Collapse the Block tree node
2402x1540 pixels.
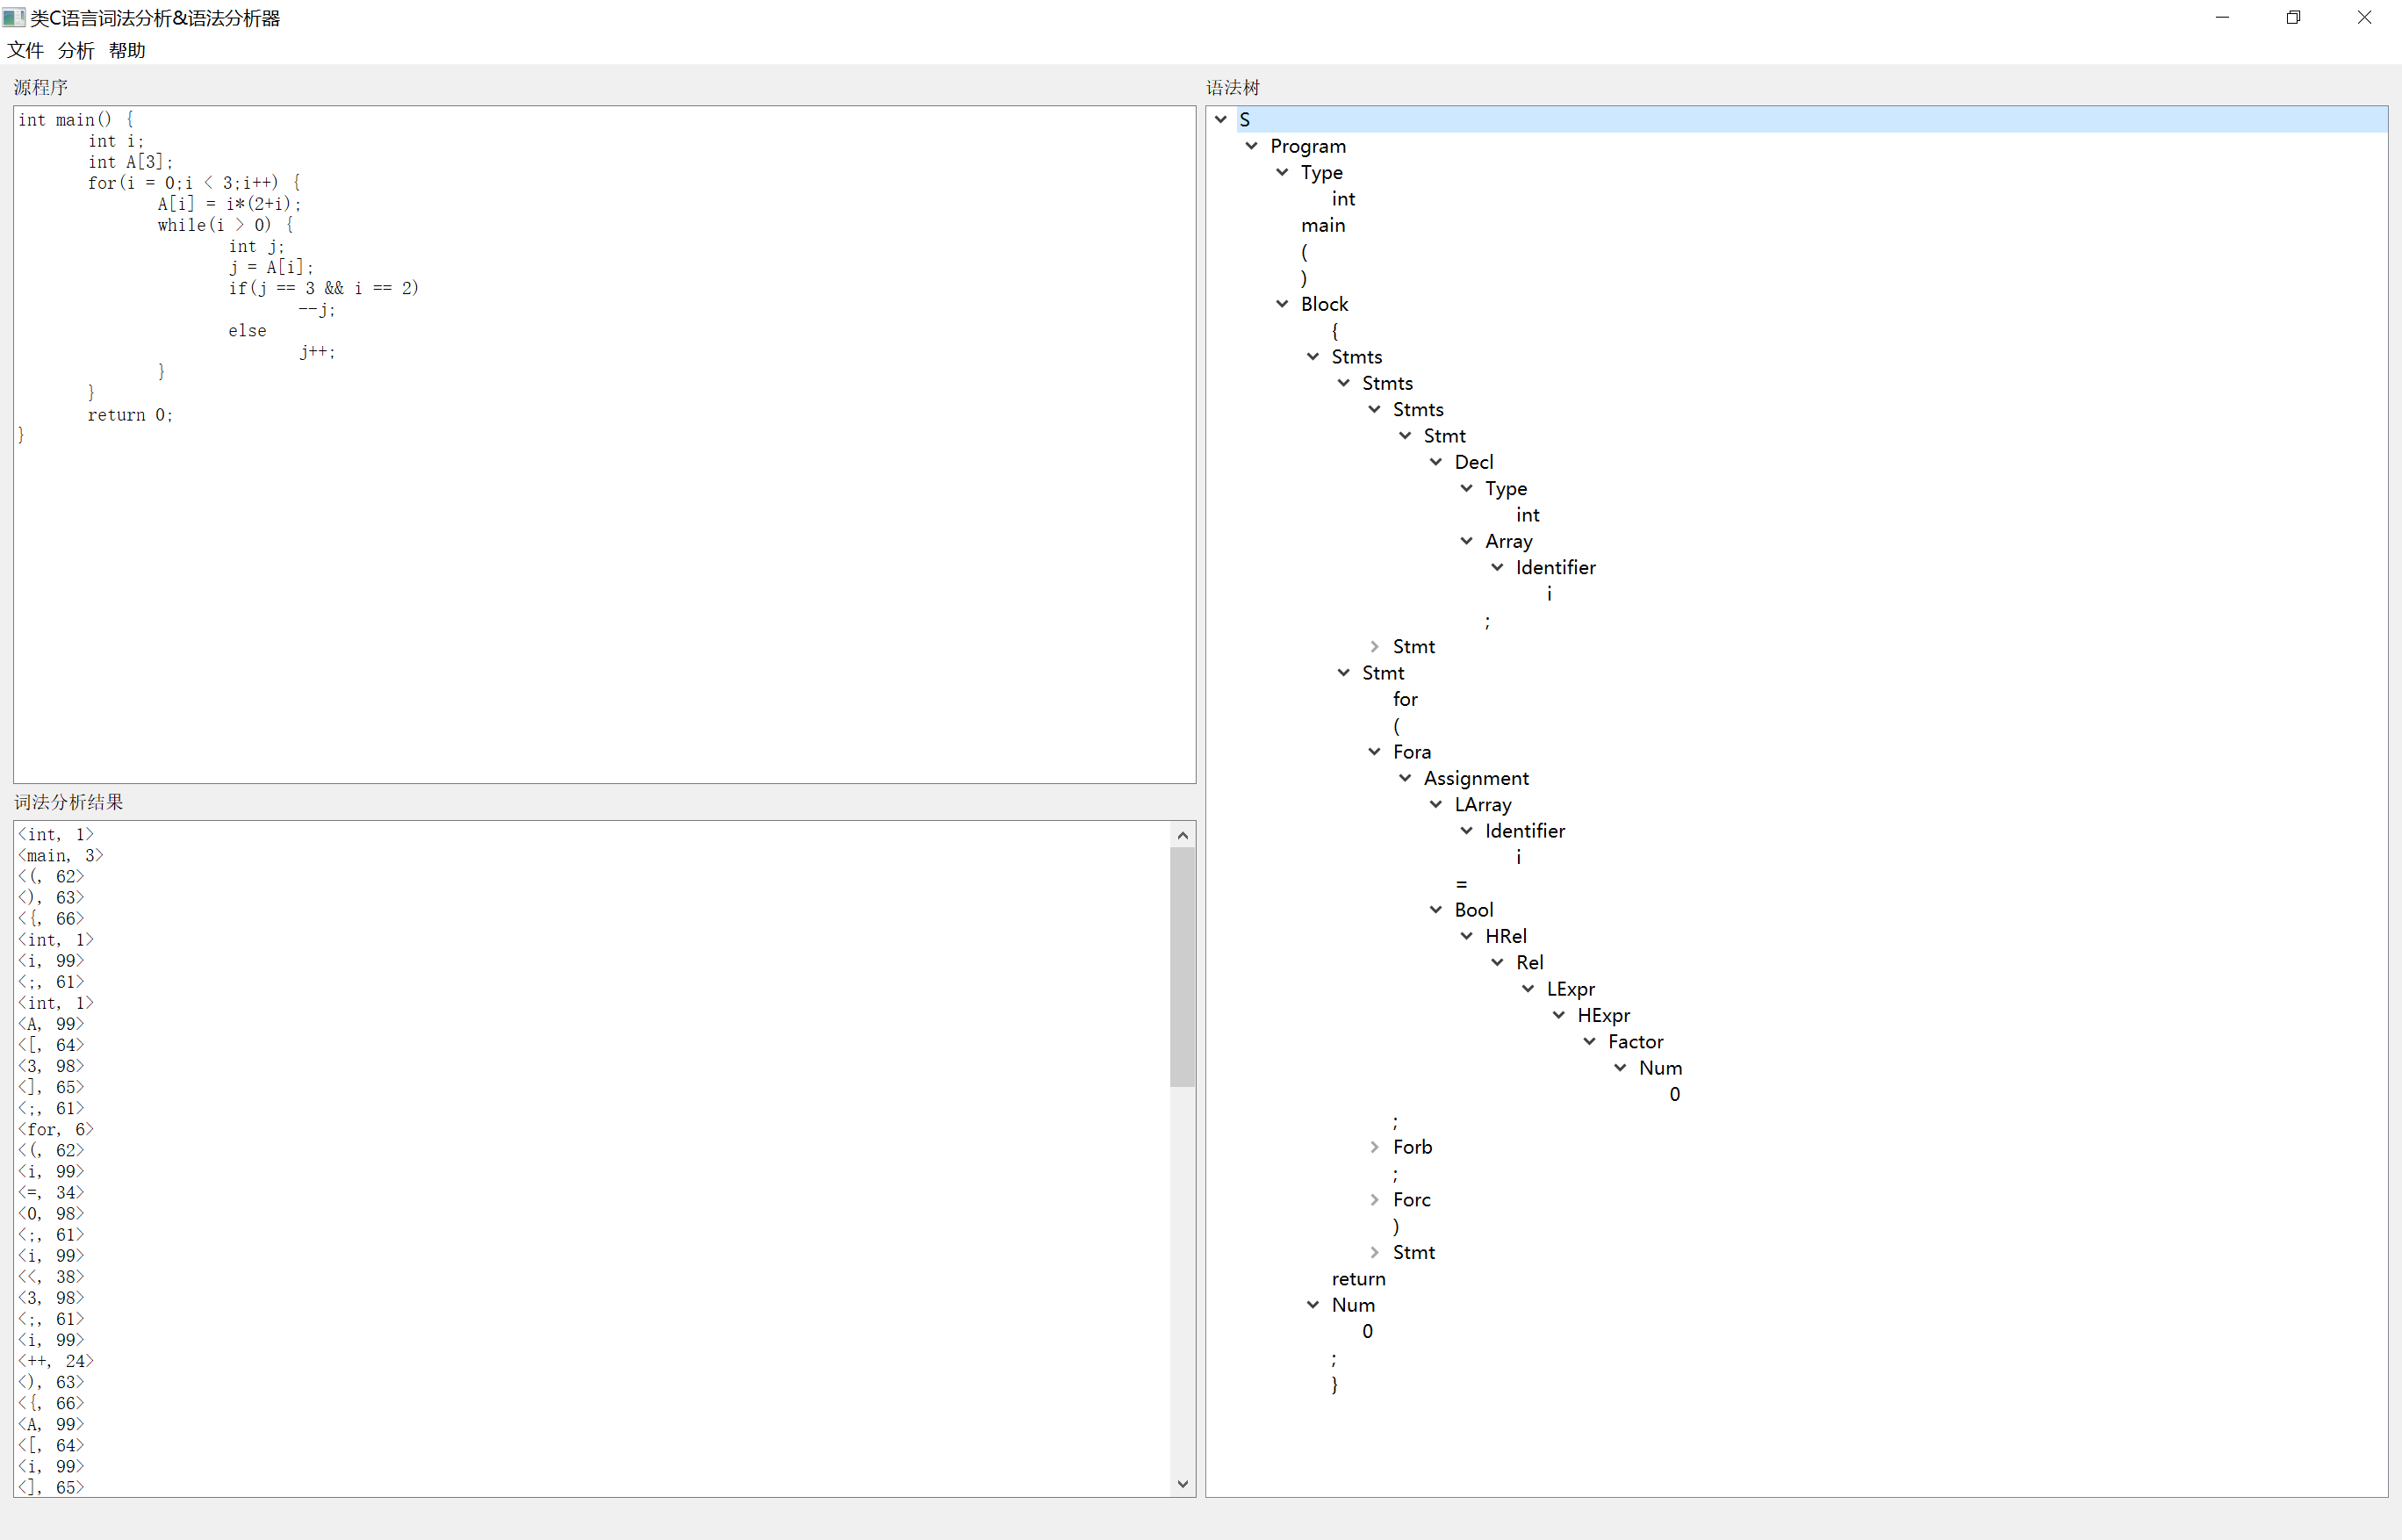1282,304
